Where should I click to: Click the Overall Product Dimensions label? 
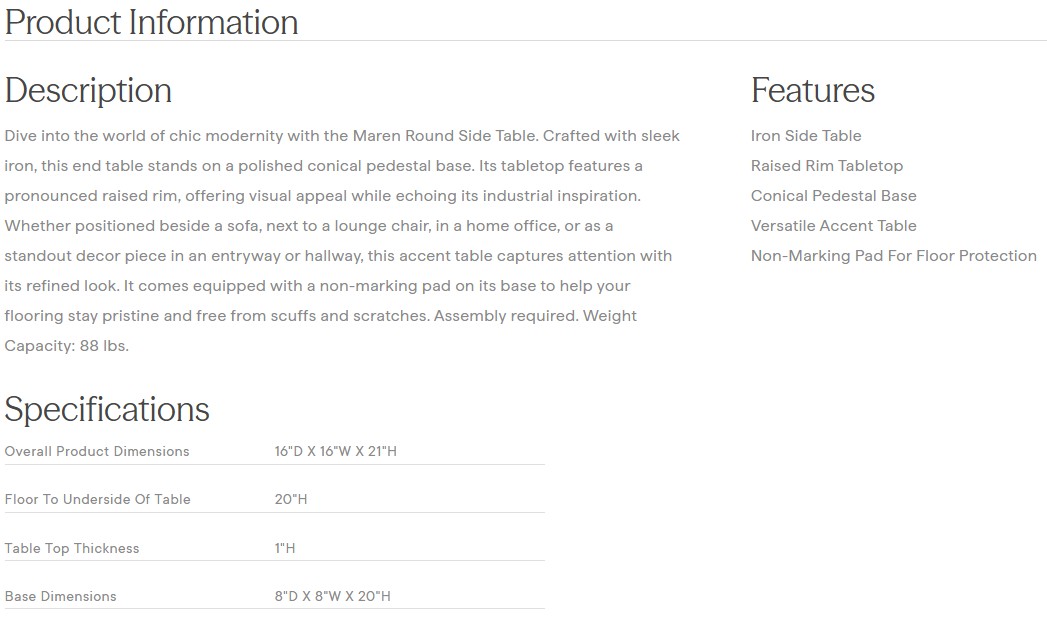tap(97, 451)
